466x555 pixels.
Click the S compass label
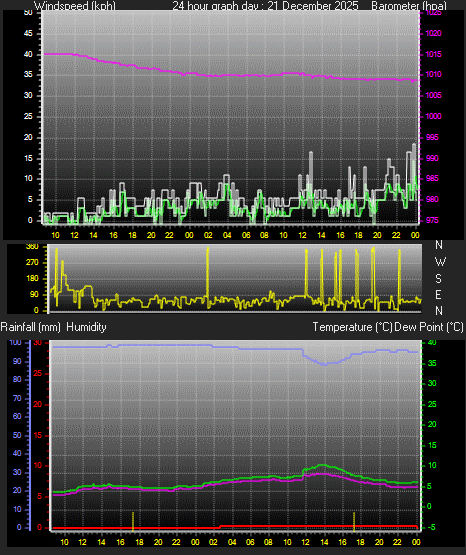(438, 279)
